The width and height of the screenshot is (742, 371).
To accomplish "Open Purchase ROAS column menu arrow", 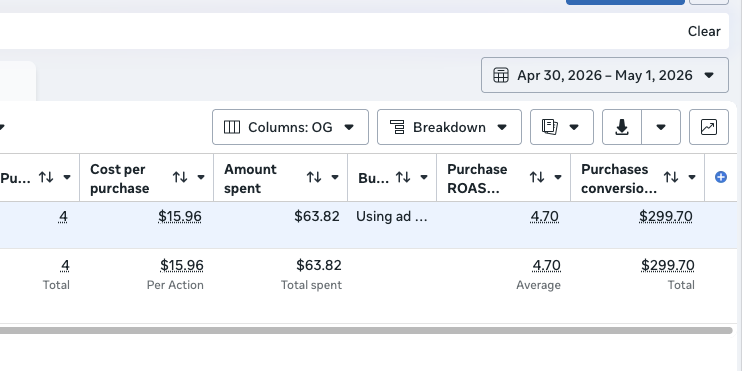I will (x=558, y=177).
